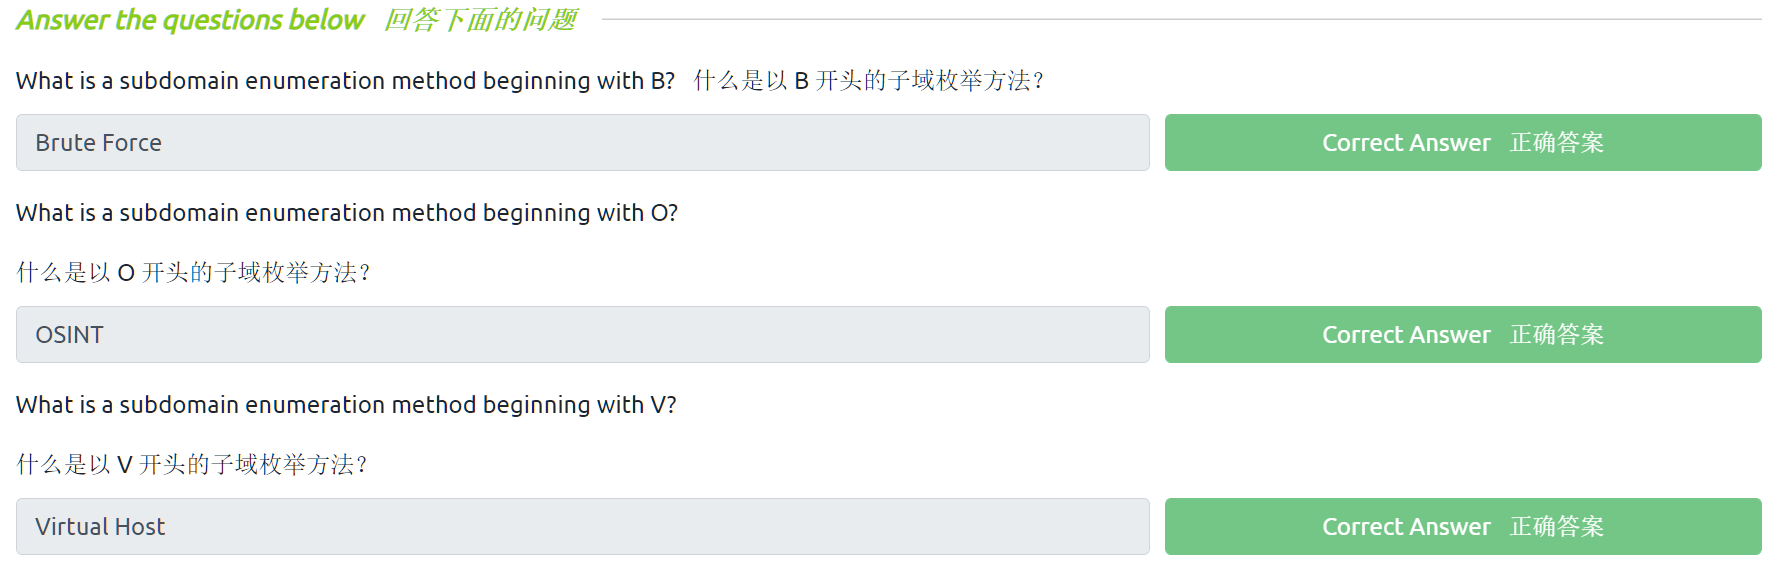Place cursor after the text 'OSINT'
This screenshot has width=1779, height=577.
106,335
